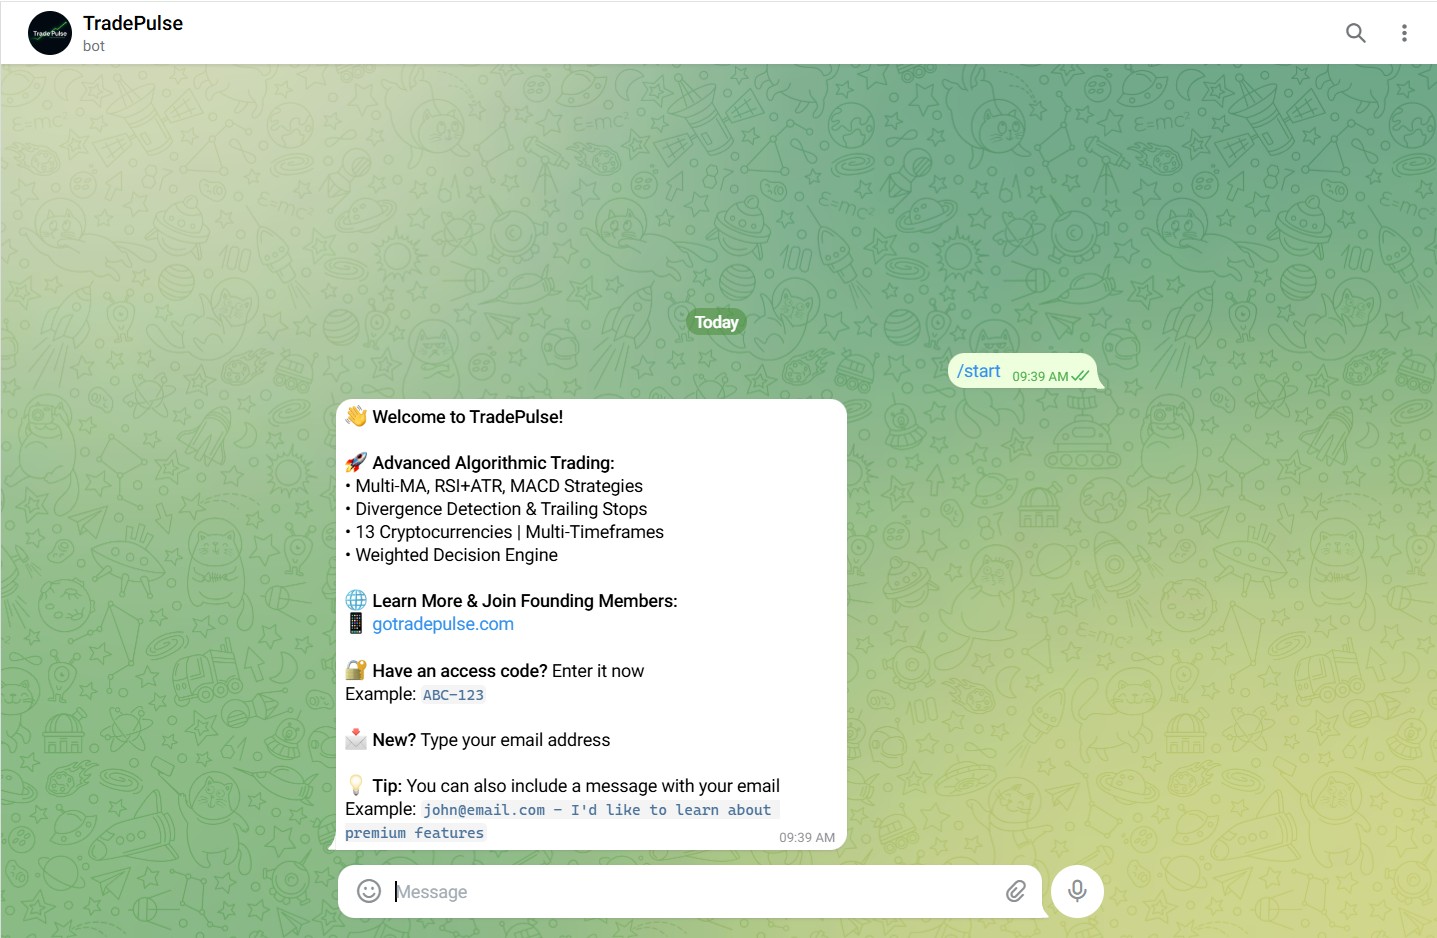Click 'New? Type your email address' text
Viewport: 1437px width, 938px height.
tap(491, 740)
